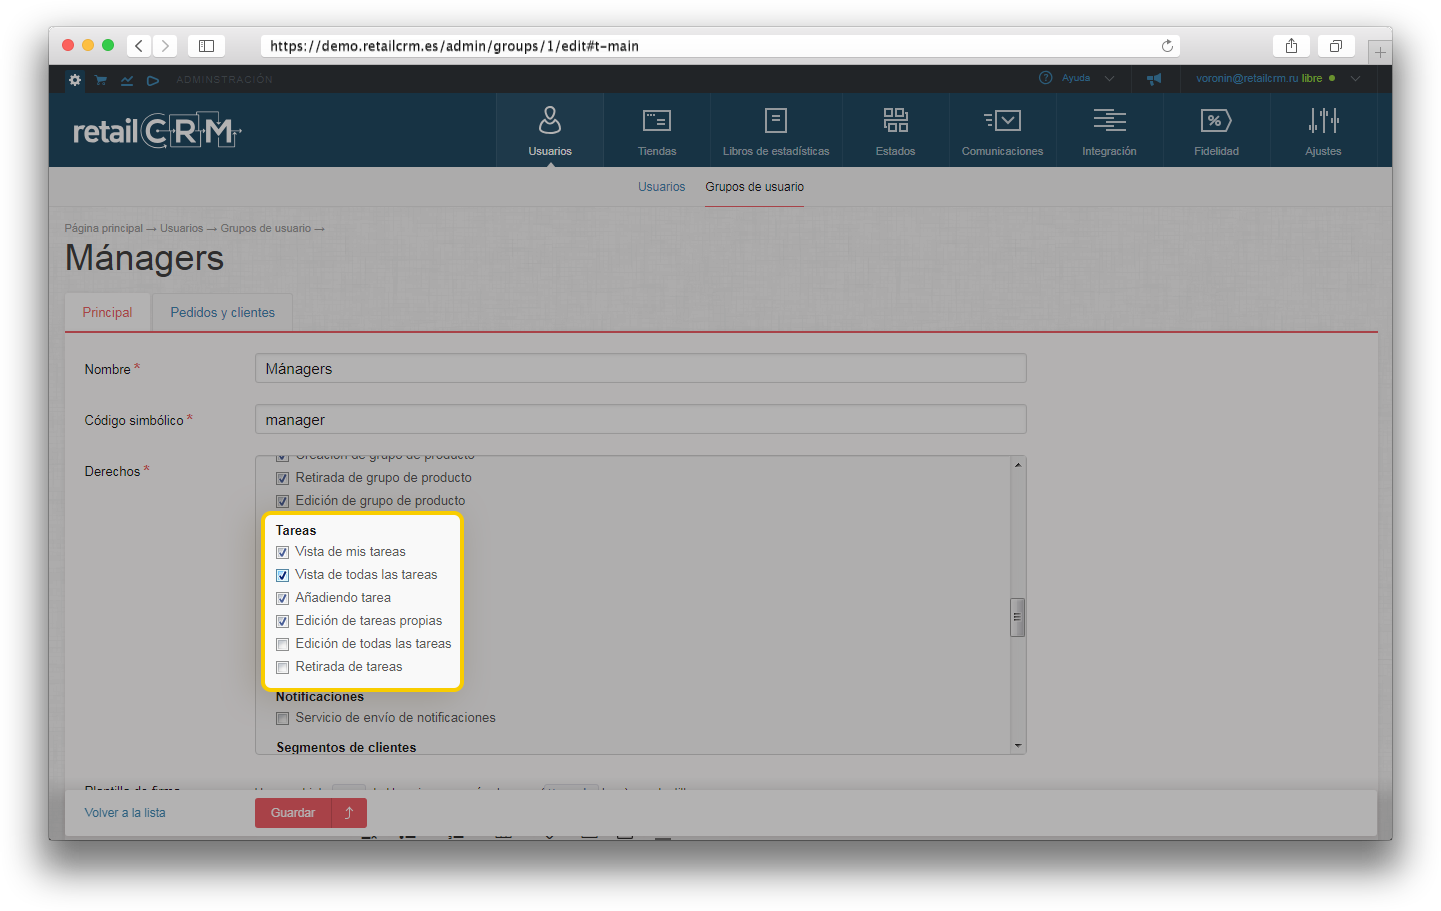Viewport: 1441px width, 911px height.
Task: Enable Edición de todas las tareas
Action: click(282, 644)
